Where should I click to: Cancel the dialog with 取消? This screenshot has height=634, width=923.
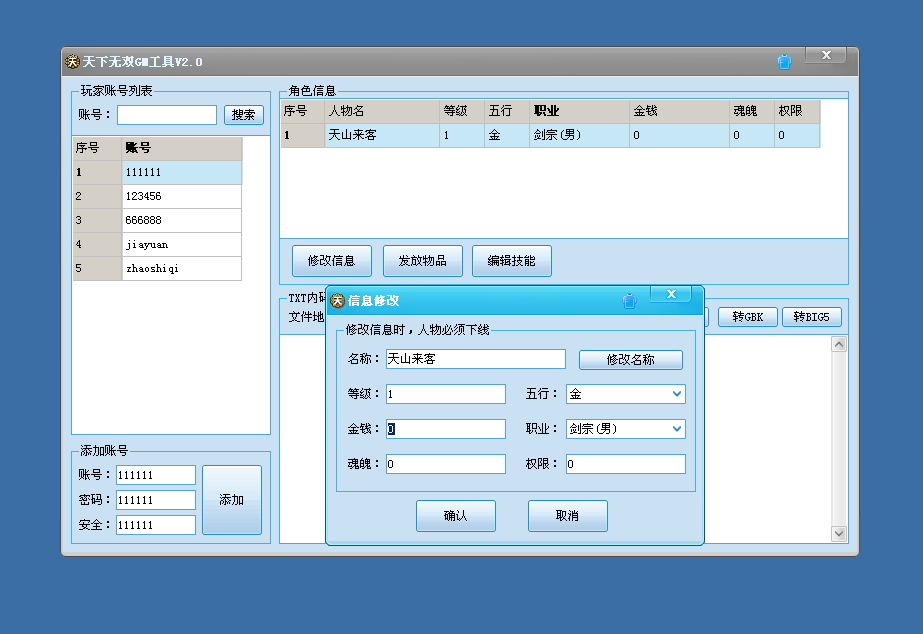tap(567, 516)
